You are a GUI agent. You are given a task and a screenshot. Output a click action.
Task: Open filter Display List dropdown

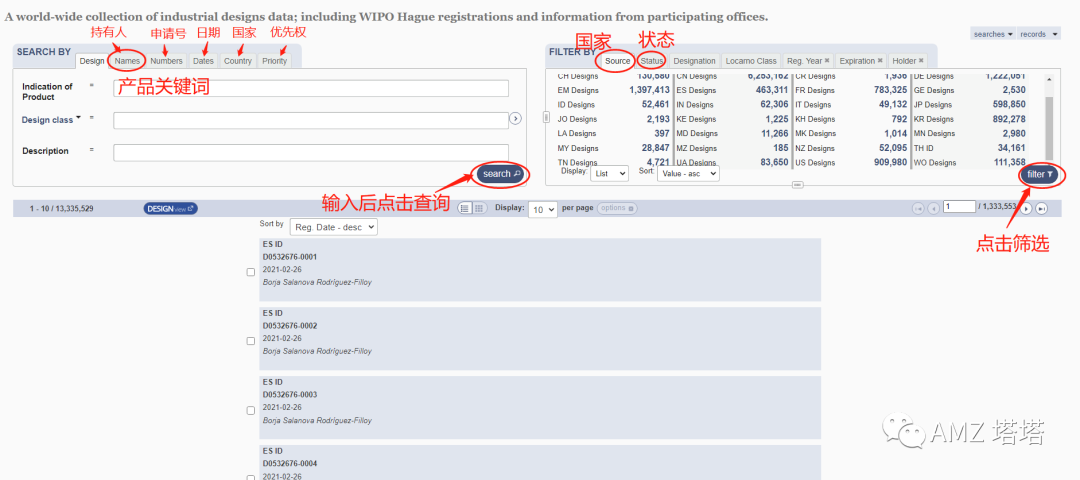point(610,174)
